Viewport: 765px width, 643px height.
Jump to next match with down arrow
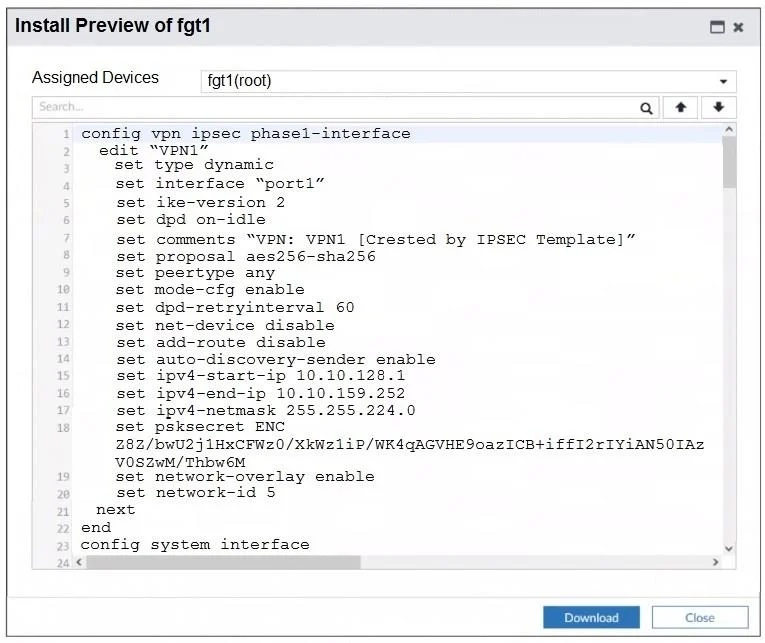click(719, 107)
